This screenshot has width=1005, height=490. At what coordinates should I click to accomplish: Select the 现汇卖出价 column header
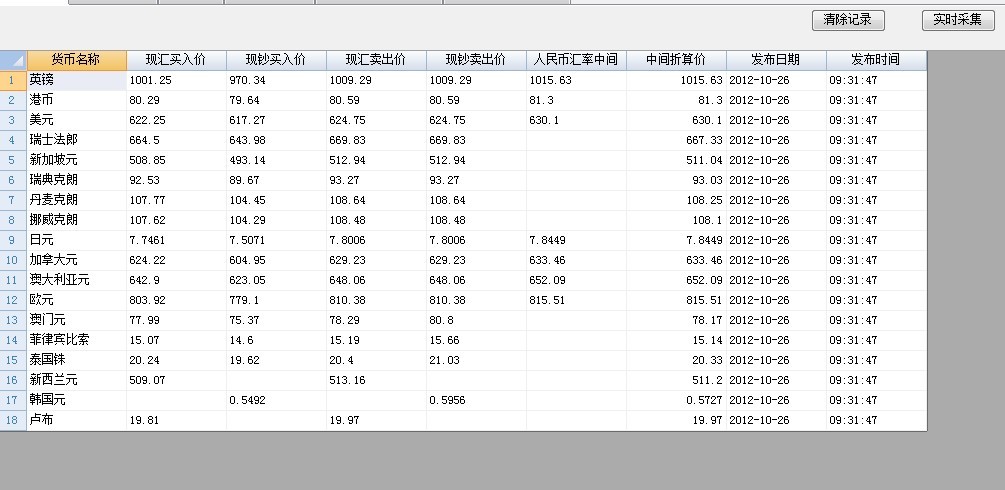[x=376, y=60]
